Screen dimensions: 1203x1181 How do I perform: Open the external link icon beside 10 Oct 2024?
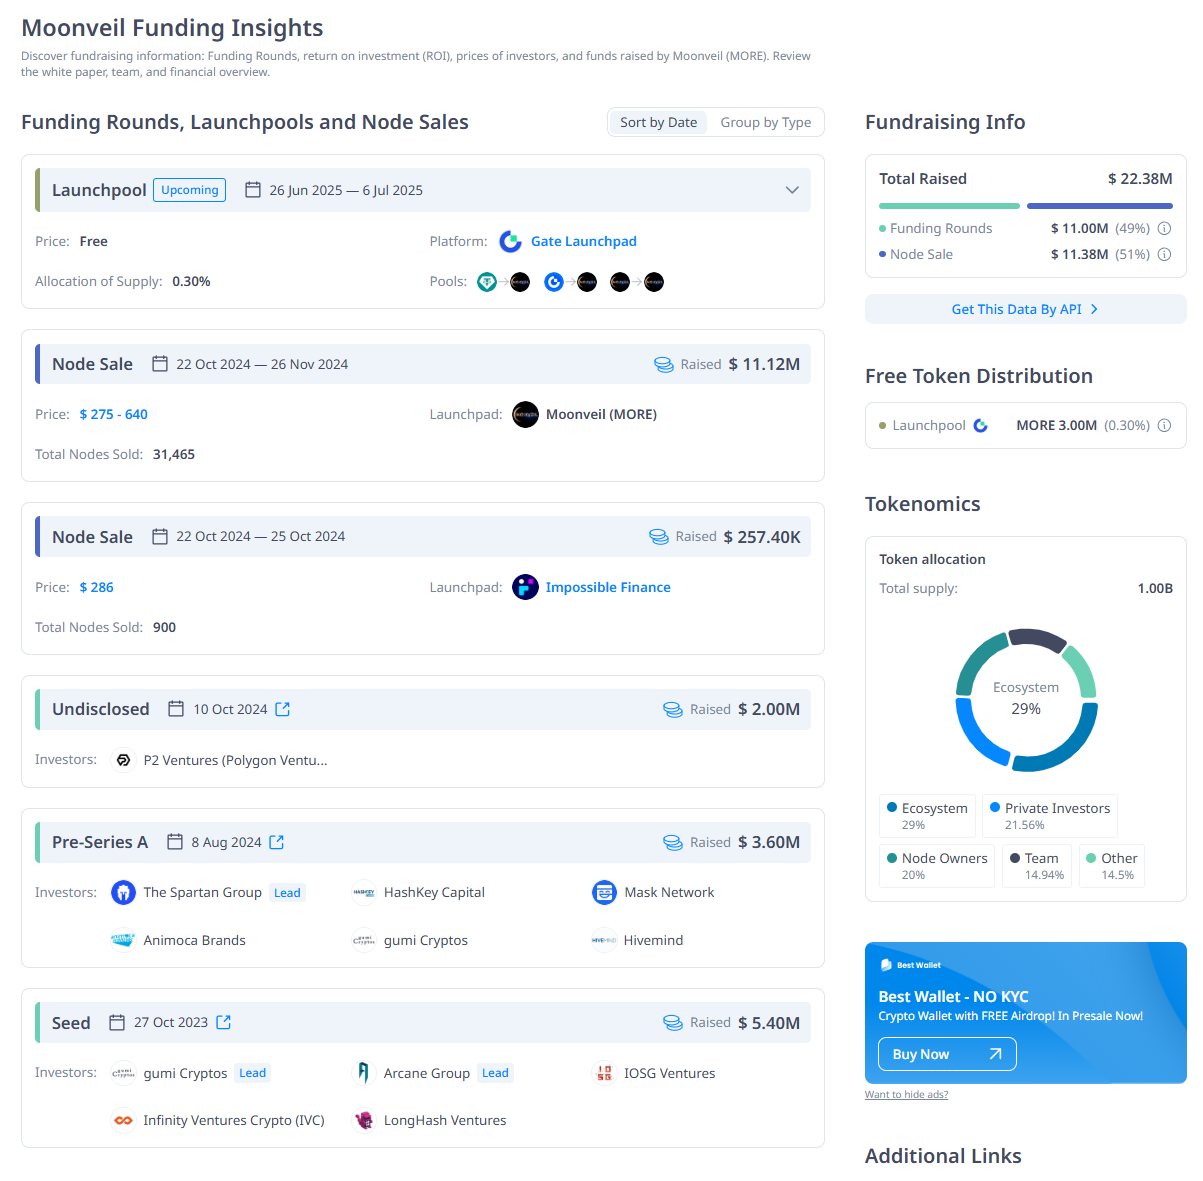(283, 709)
